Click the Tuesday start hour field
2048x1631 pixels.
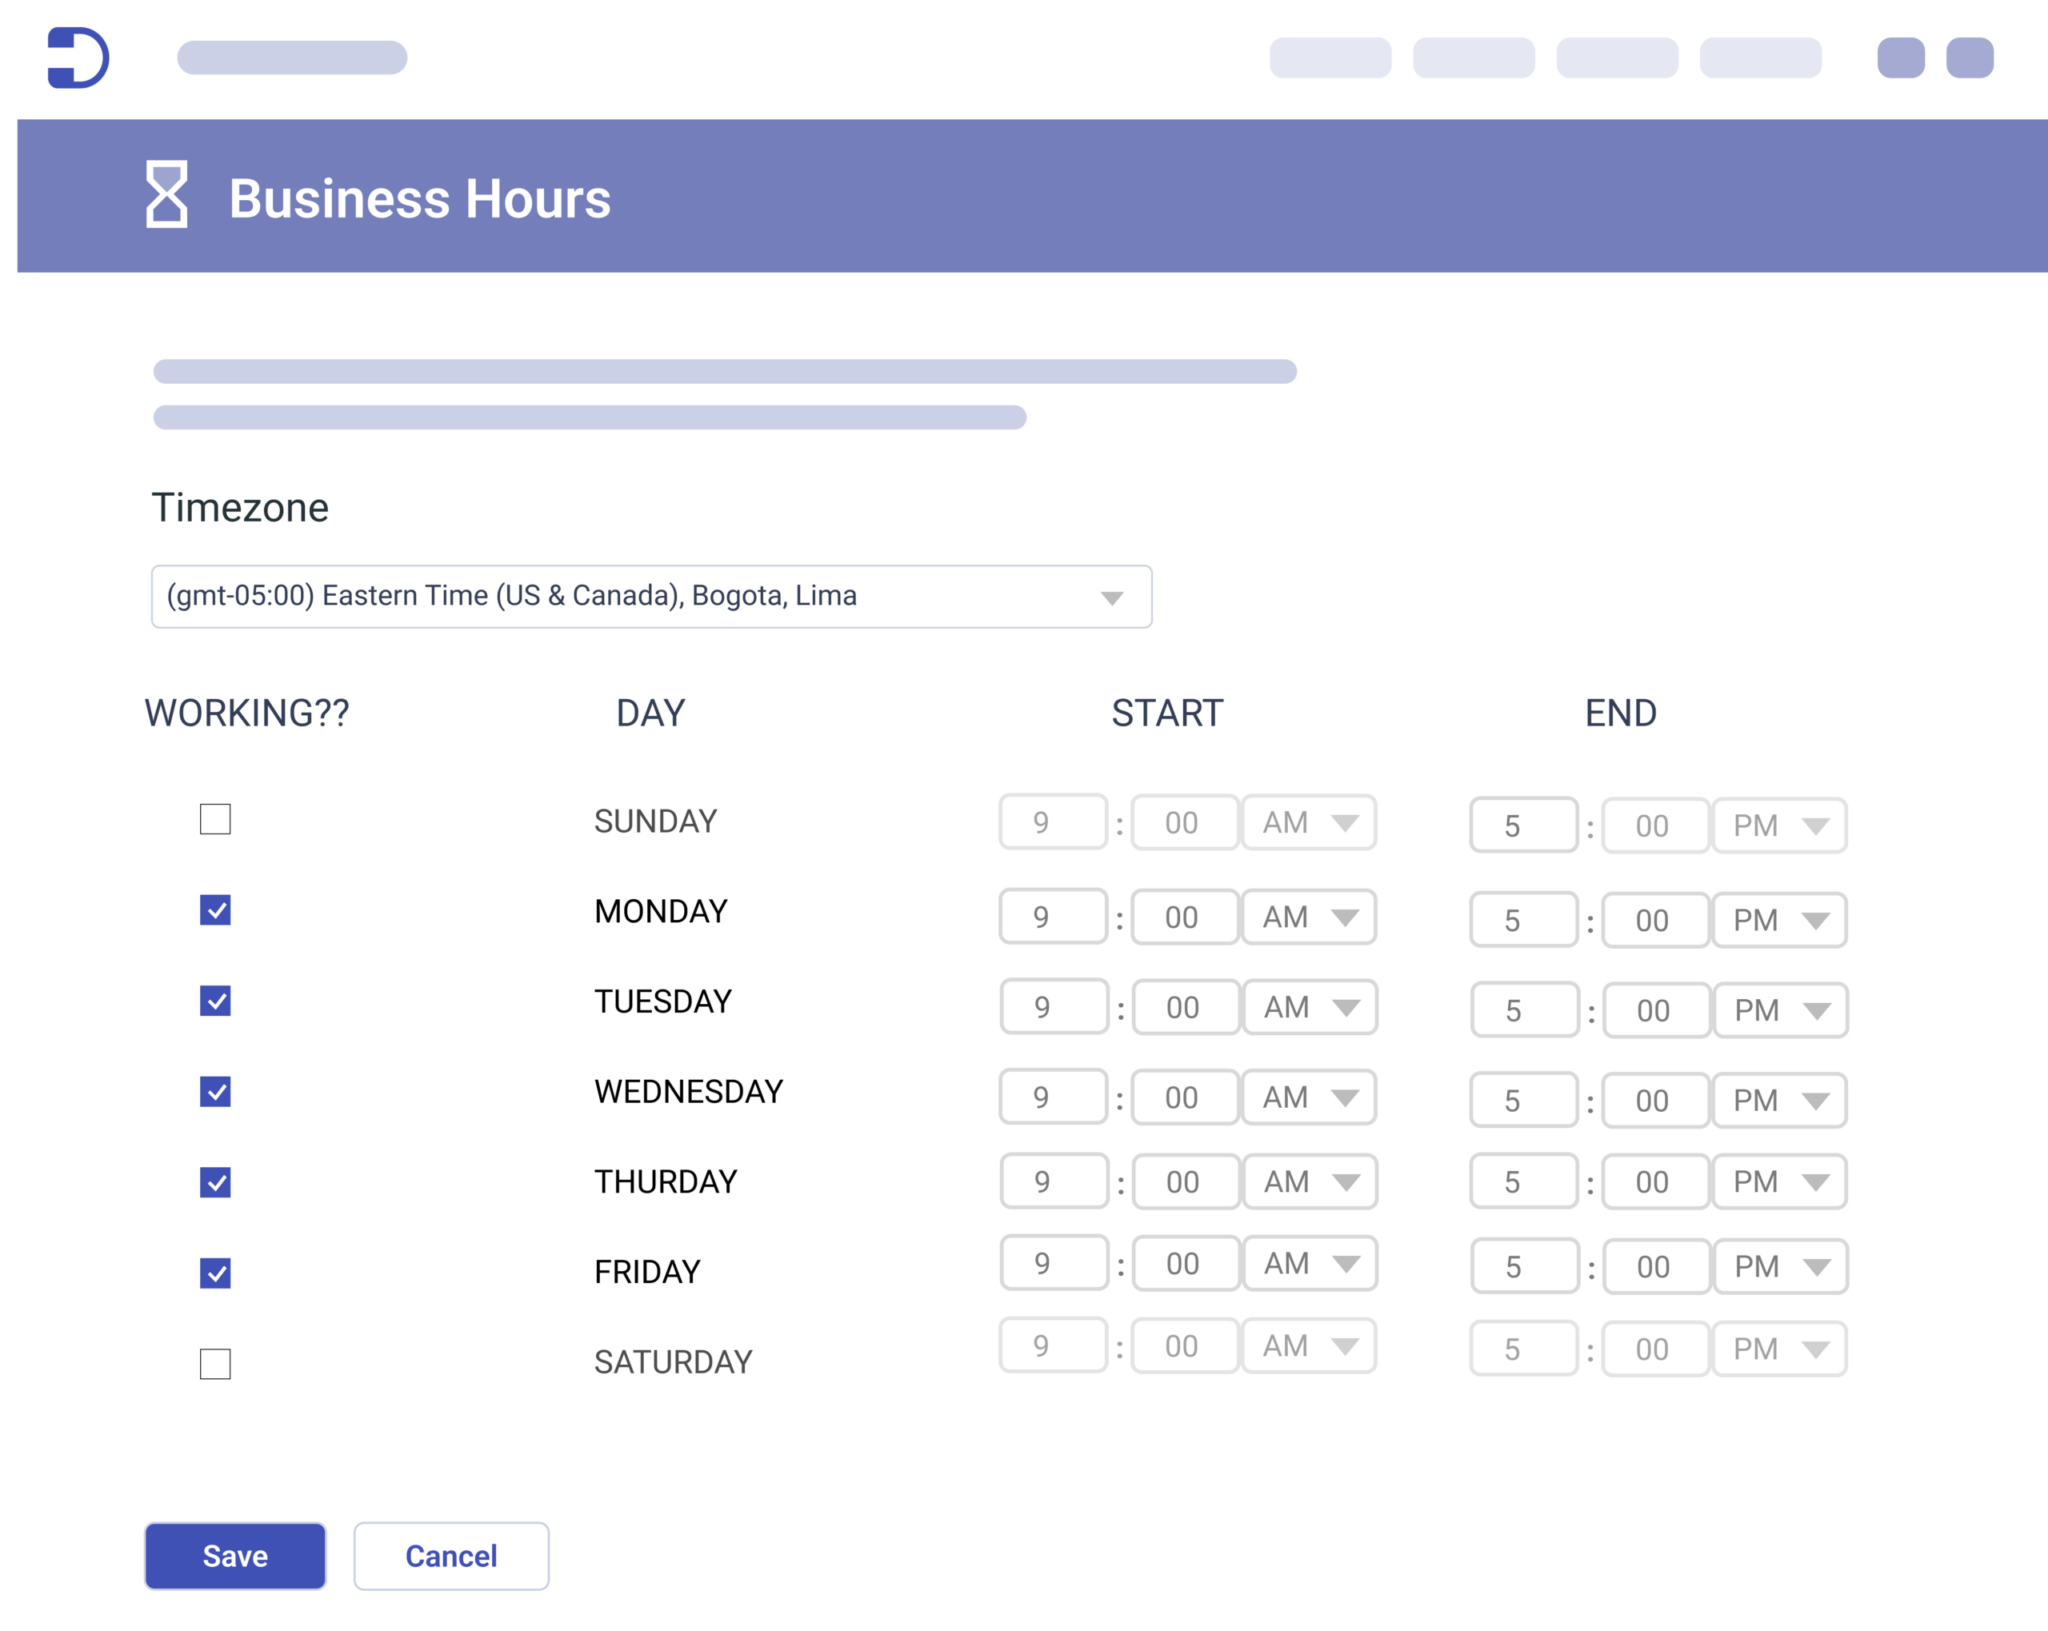pos(1053,1007)
